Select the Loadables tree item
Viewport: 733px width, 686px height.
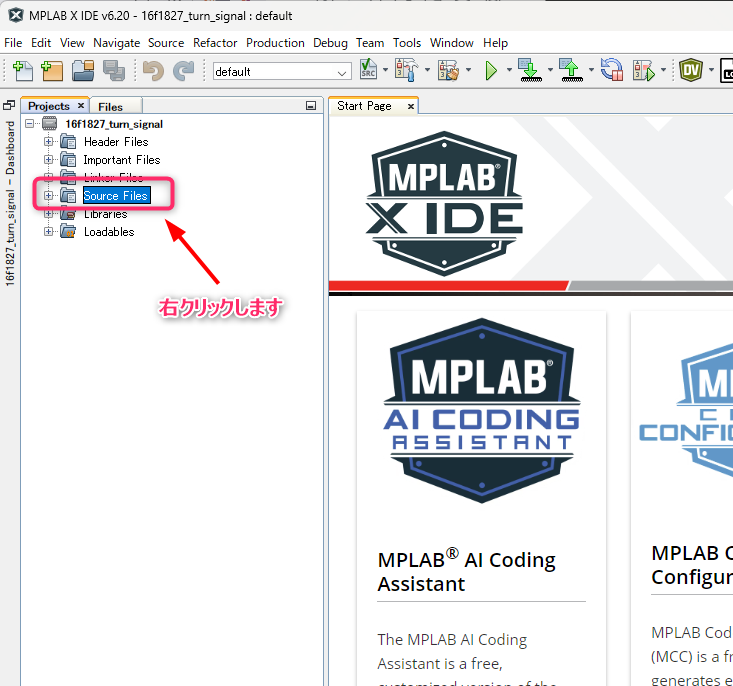point(109,232)
